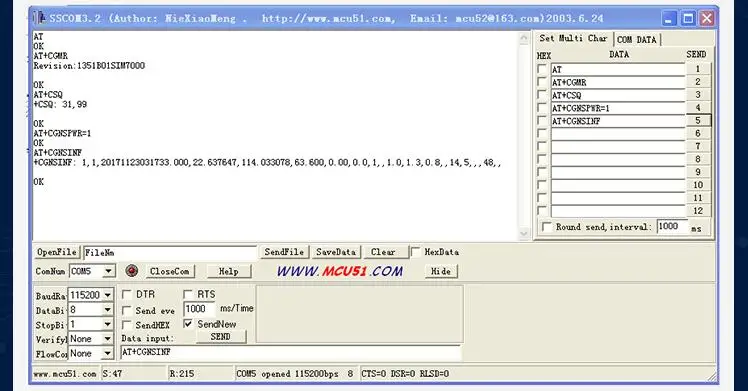Send row 1 AT command
Viewport: 748px width, 391px height.
tap(697, 69)
